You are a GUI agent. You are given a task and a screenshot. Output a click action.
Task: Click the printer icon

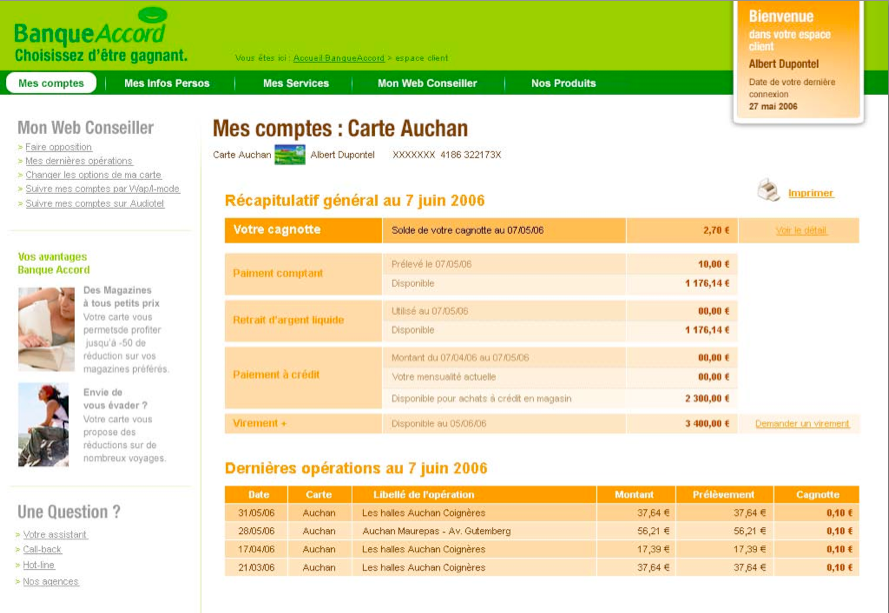point(768,190)
